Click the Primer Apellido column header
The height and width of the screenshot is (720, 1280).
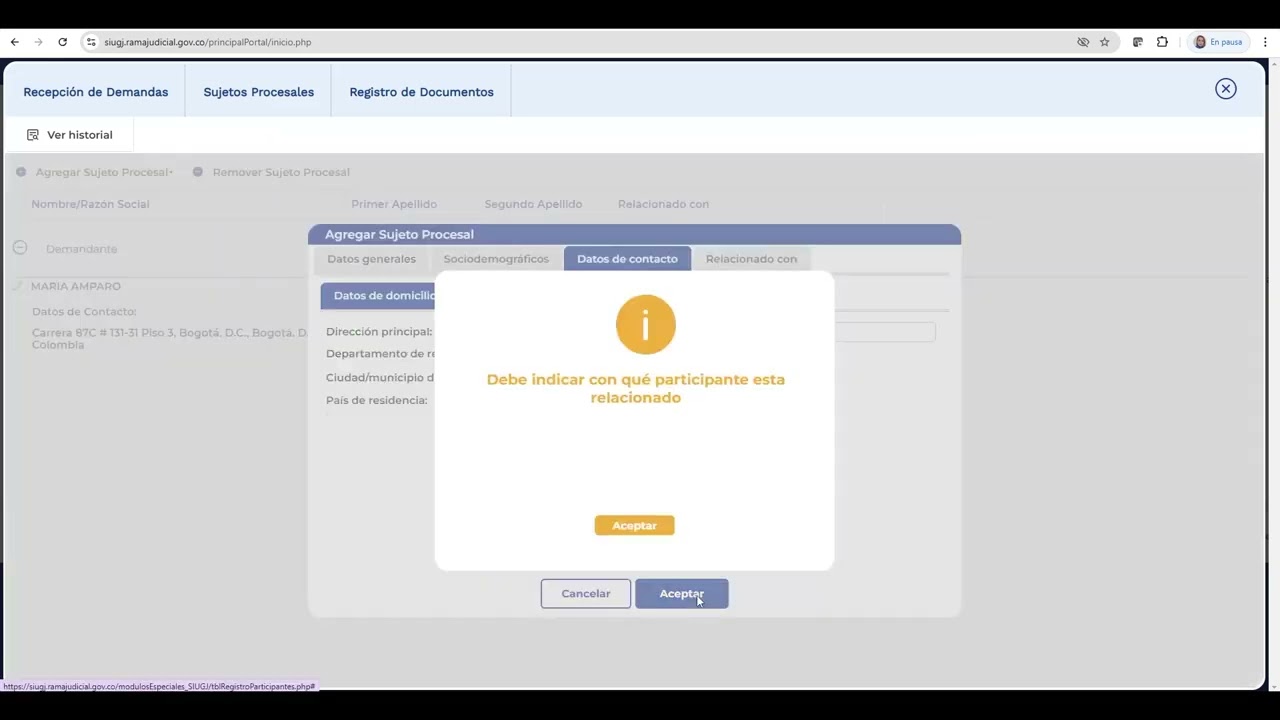tap(394, 204)
